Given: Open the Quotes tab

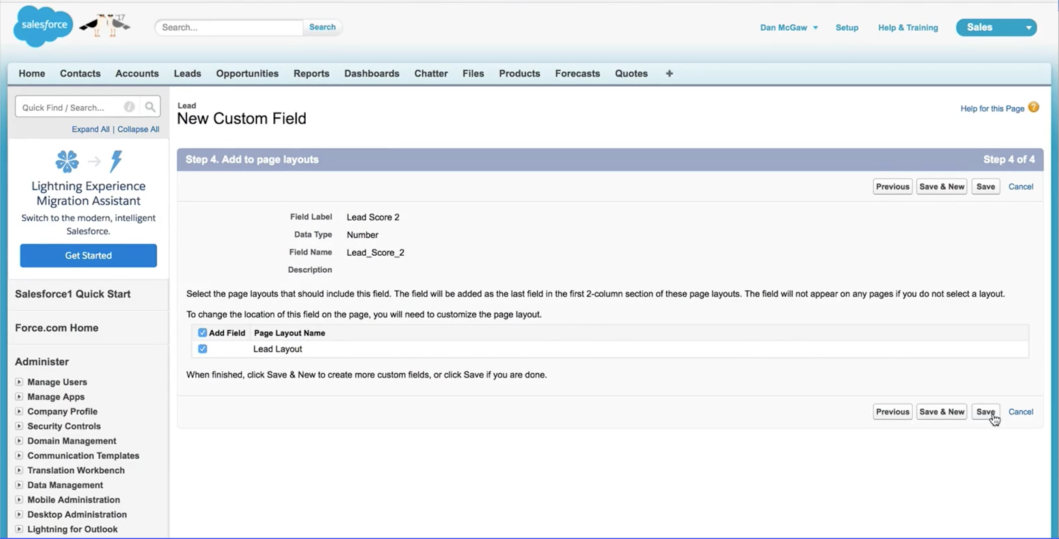Looking at the screenshot, I should [631, 74].
